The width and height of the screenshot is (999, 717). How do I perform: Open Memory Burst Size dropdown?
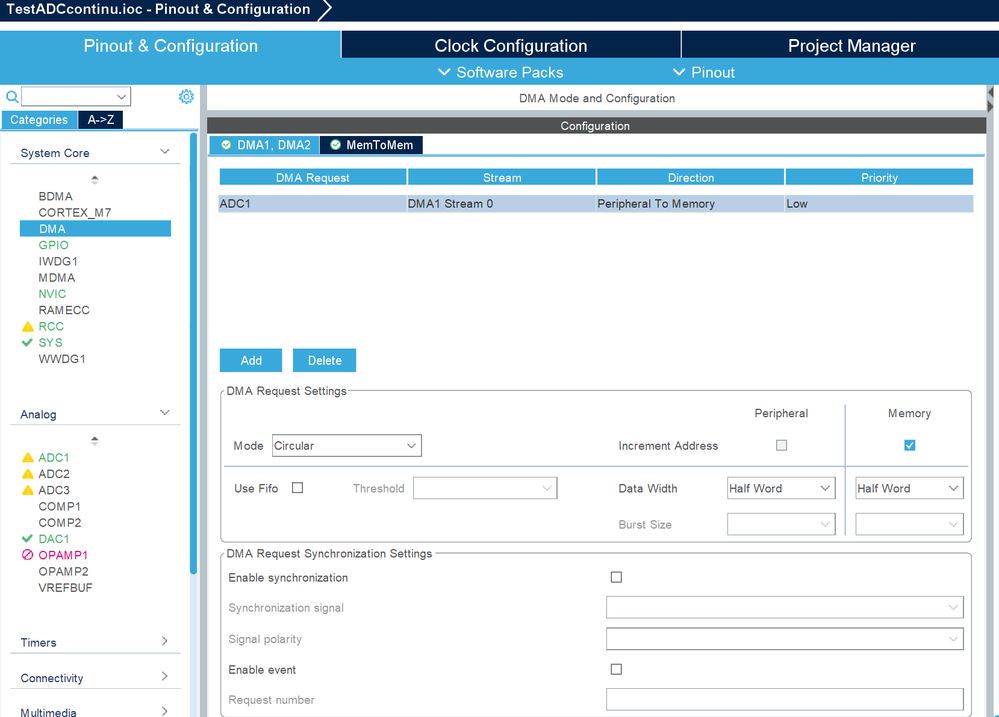click(x=909, y=525)
